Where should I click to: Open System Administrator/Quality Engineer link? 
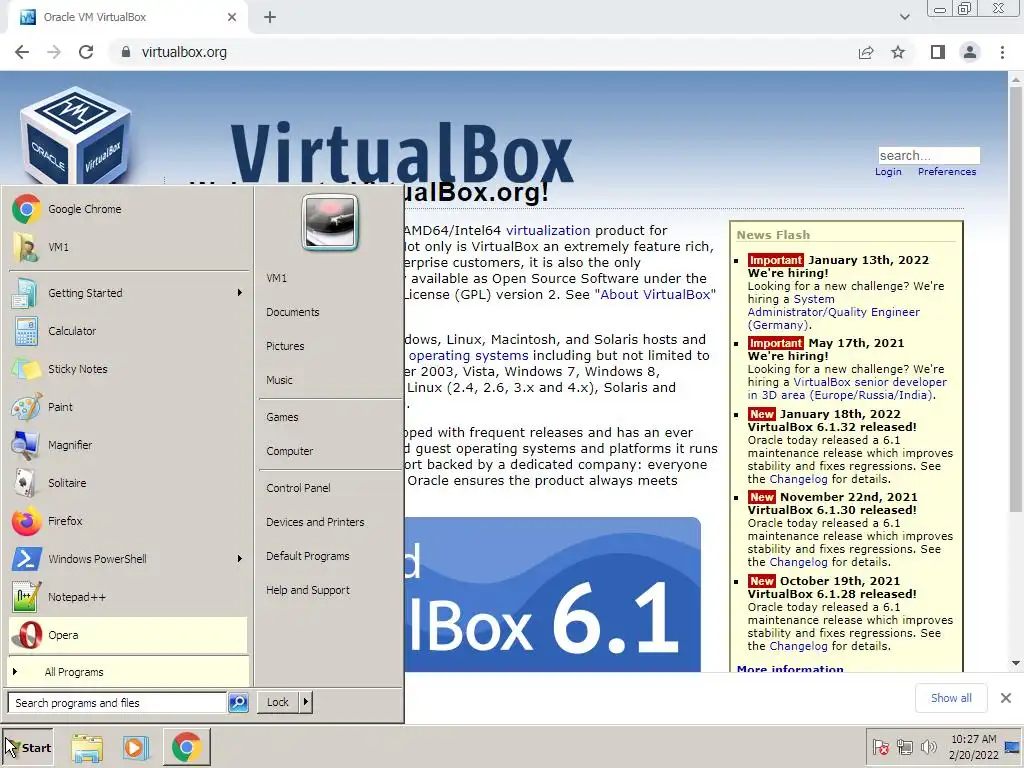[833, 312]
